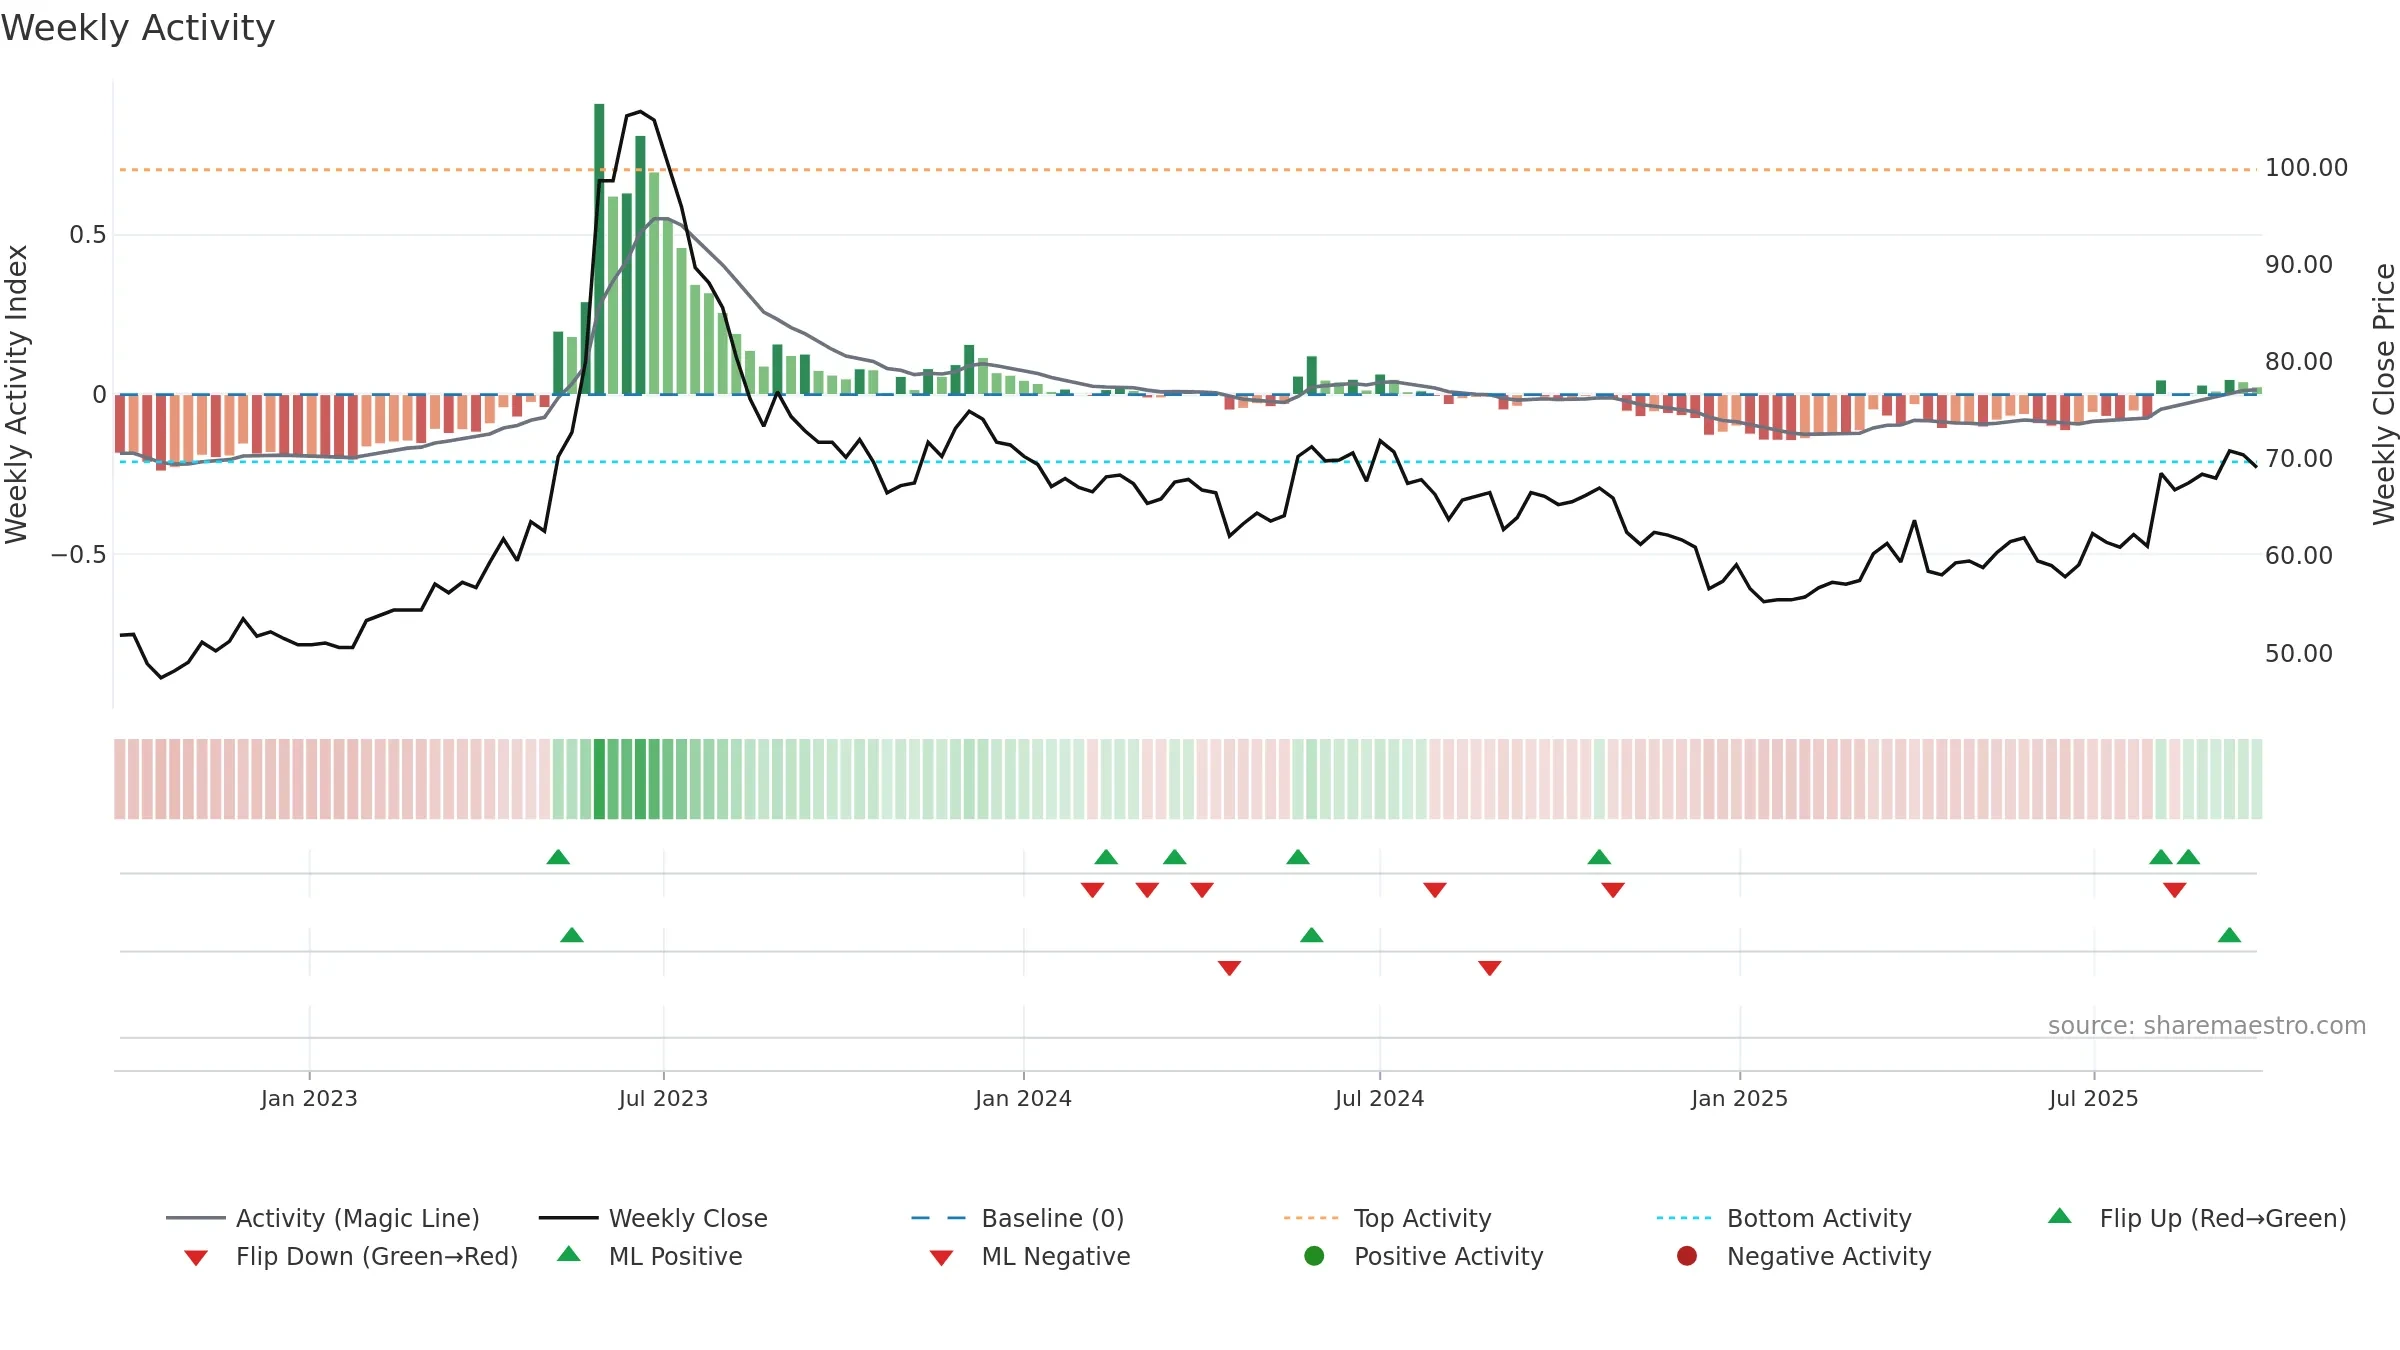Select the Jan 2025 axis label

pyautogui.click(x=1739, y=1098)
